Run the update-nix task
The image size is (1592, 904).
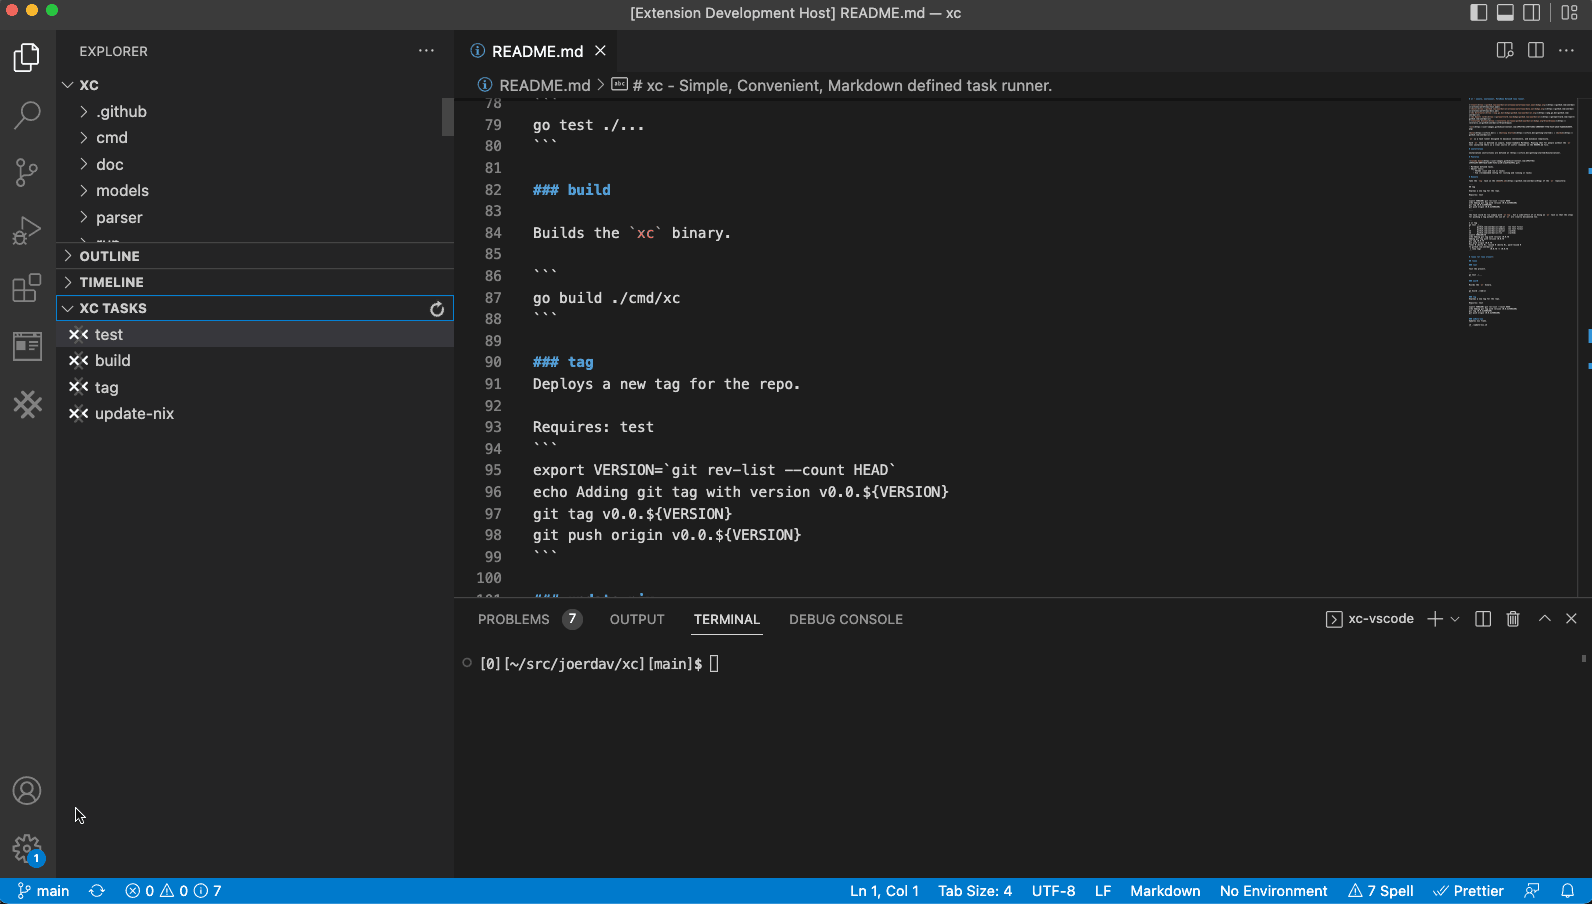134,414
